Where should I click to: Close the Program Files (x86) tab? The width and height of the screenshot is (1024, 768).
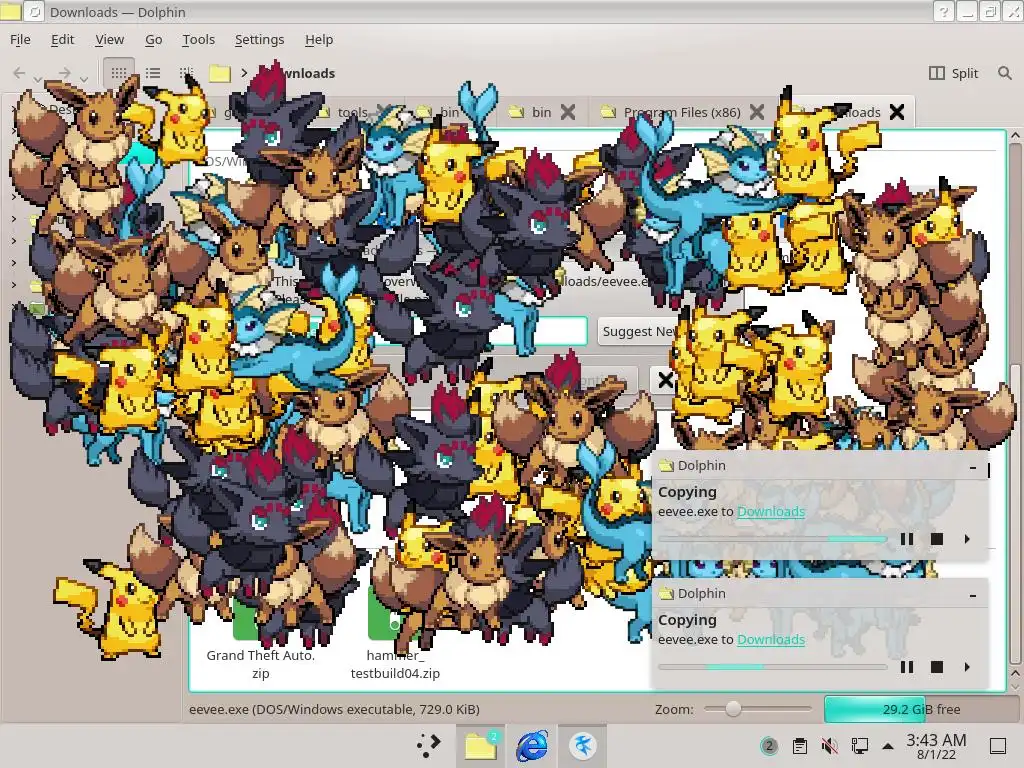click(x=757, y=112)
